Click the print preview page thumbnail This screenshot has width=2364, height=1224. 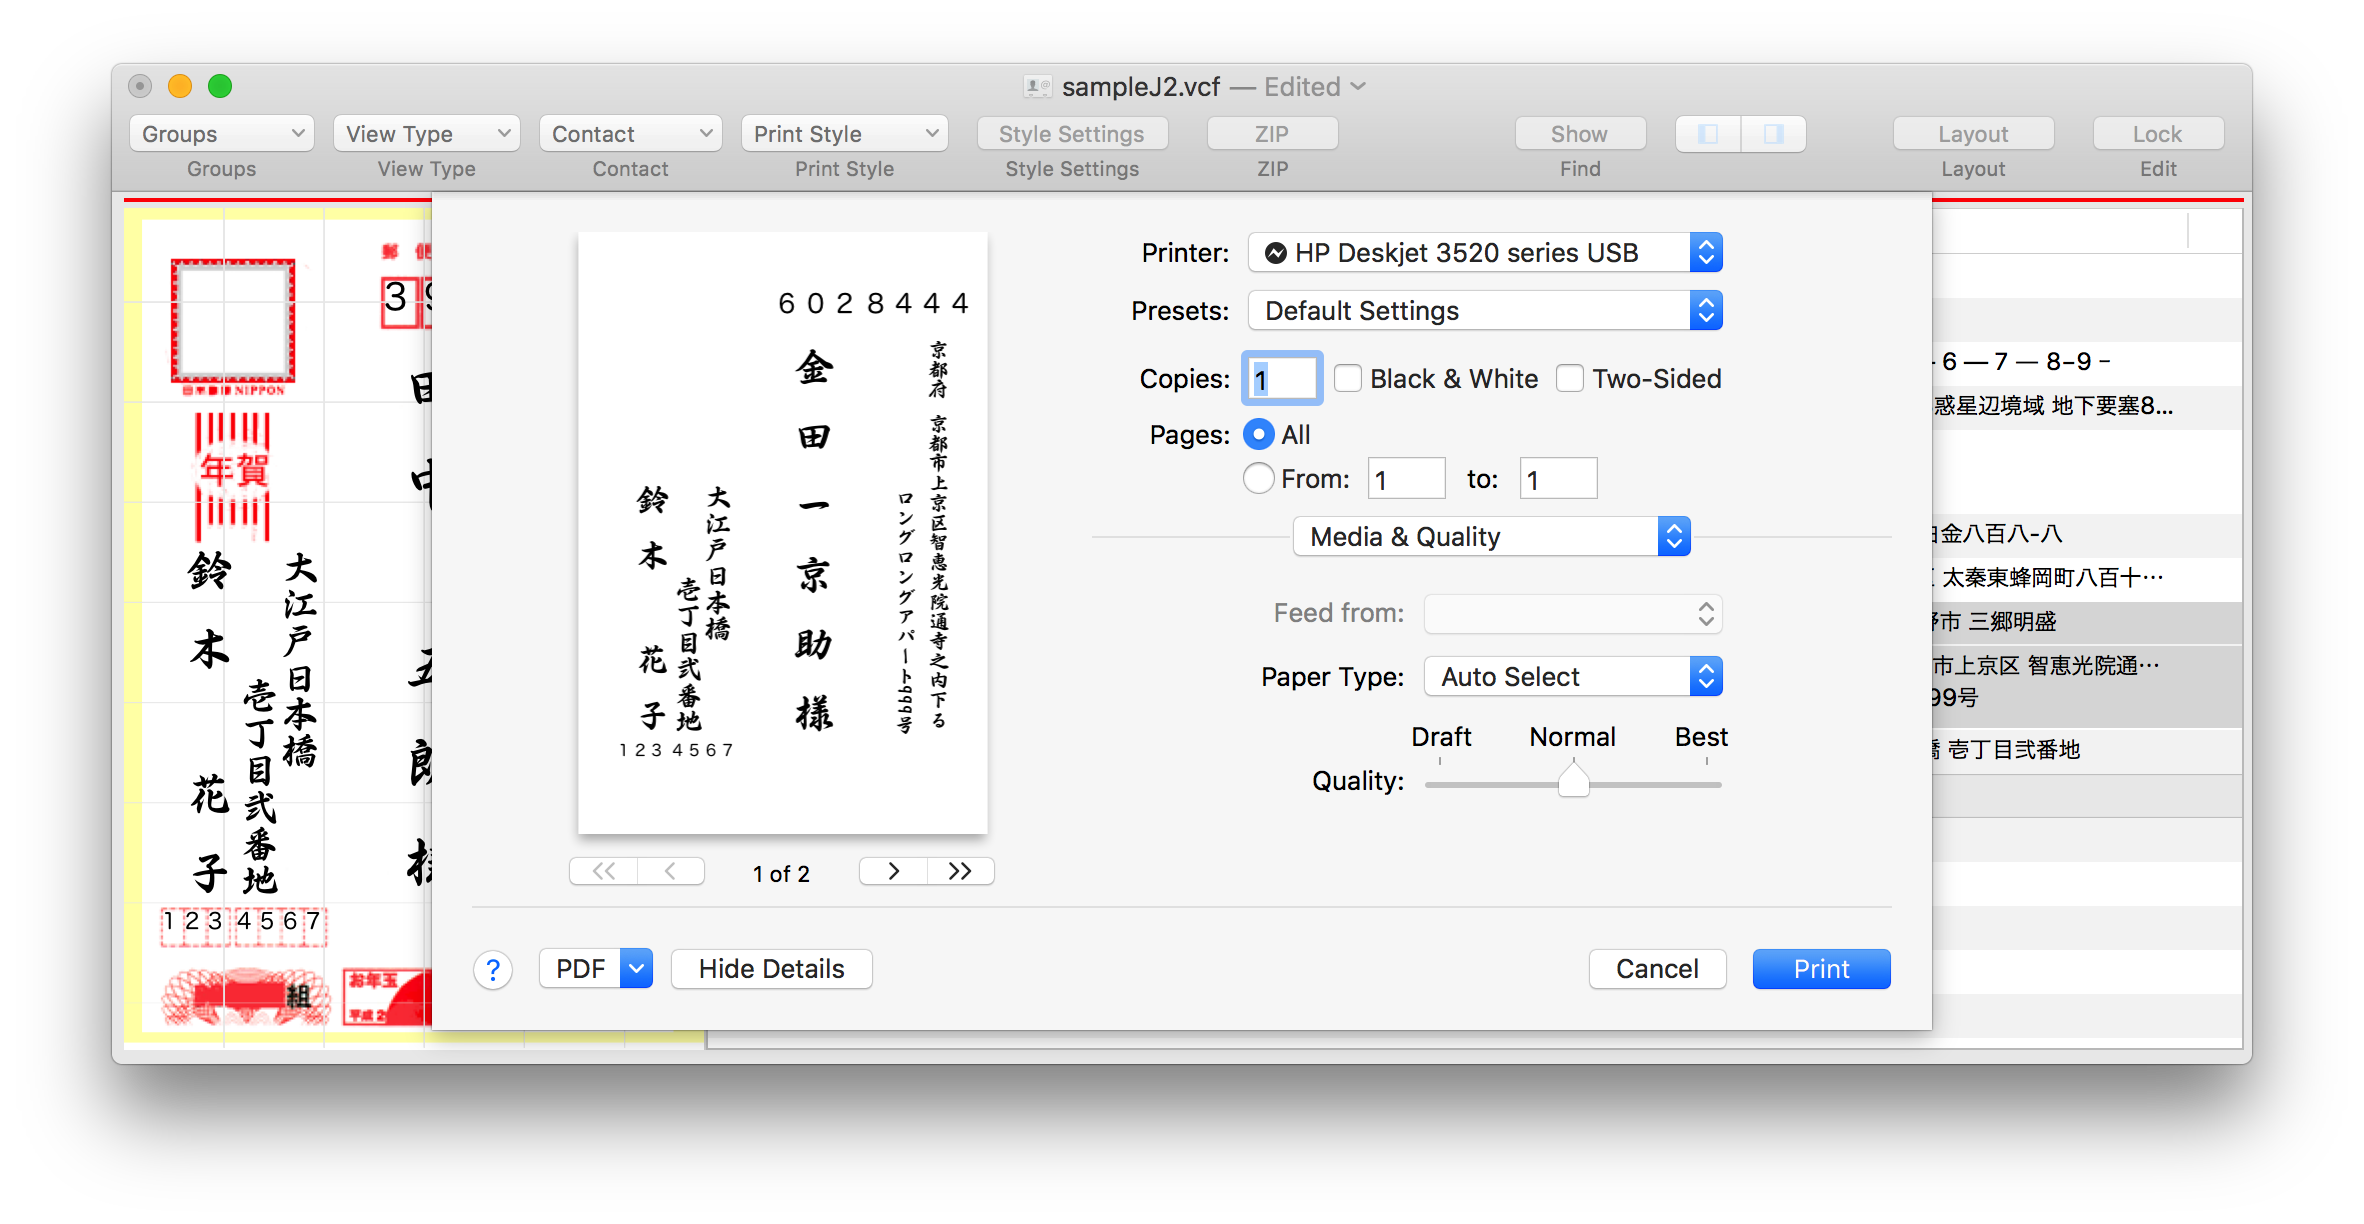coord(783,533)
